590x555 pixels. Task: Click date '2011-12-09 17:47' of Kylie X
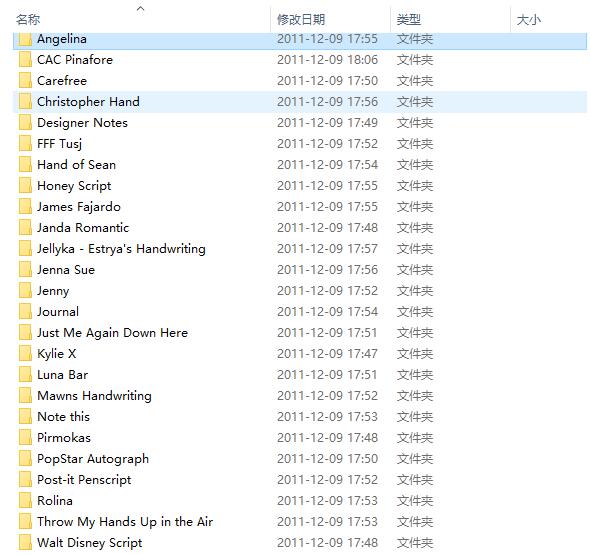pos(327,354)
